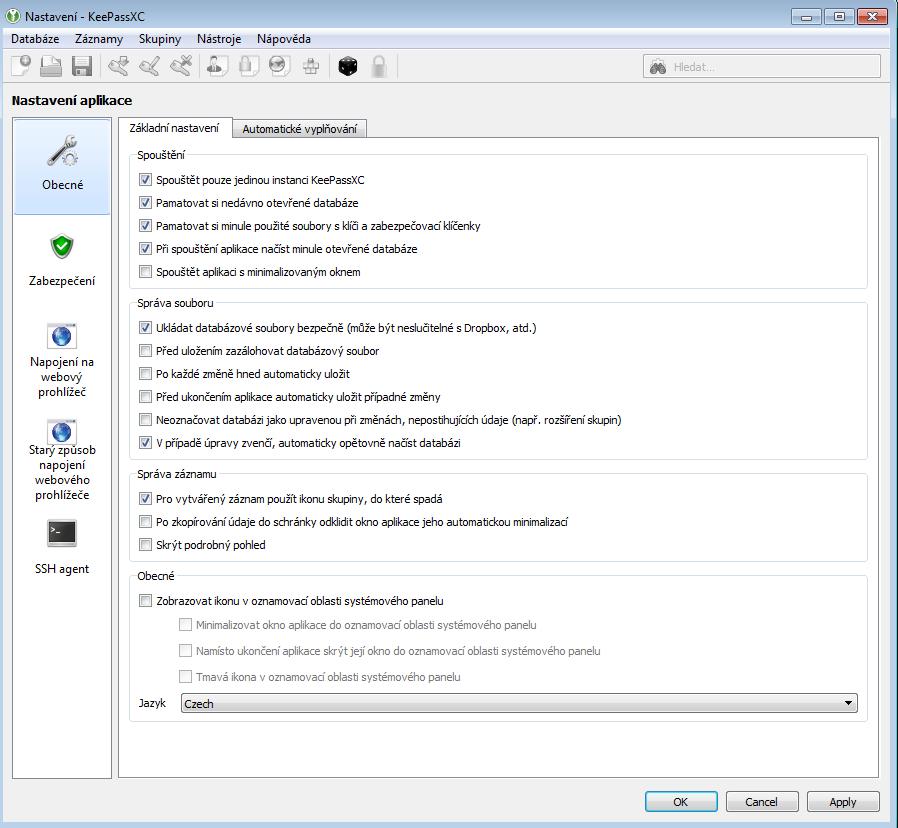Open the SSH agent settings
The width and height of the screenshot is (898, 828).
pos(62,547)
